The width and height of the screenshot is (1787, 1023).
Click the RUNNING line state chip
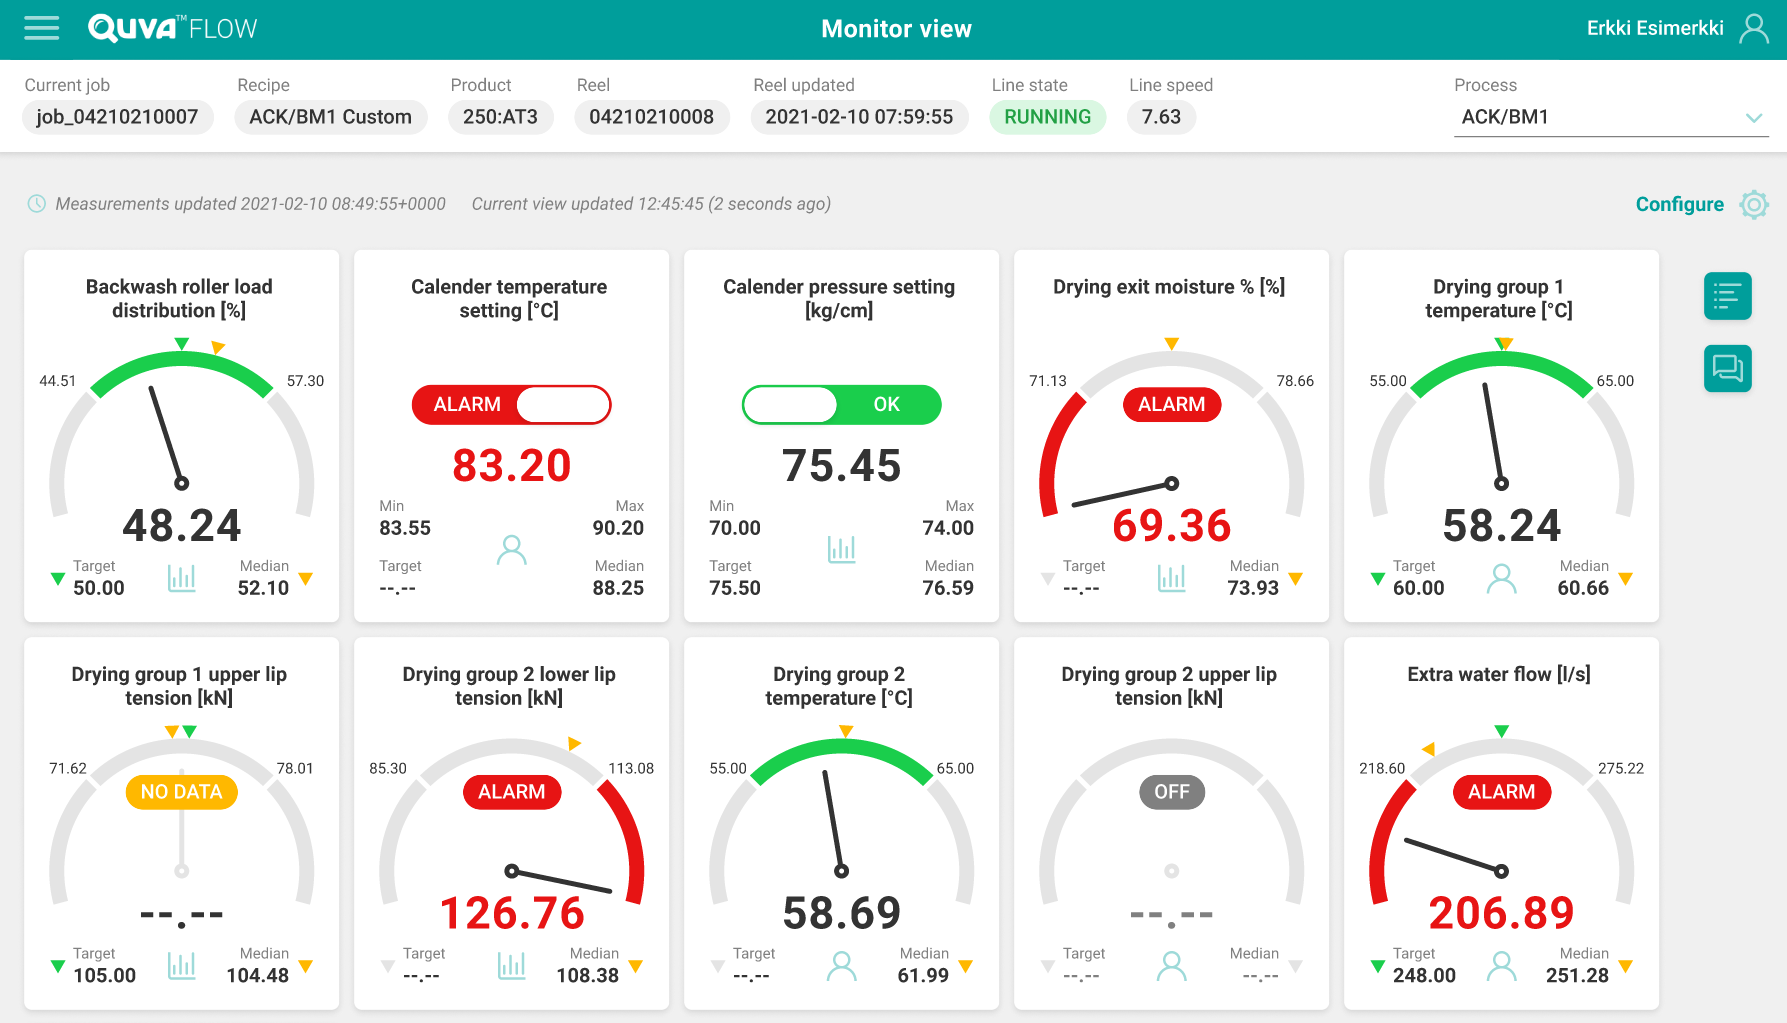click(1048, 117)
